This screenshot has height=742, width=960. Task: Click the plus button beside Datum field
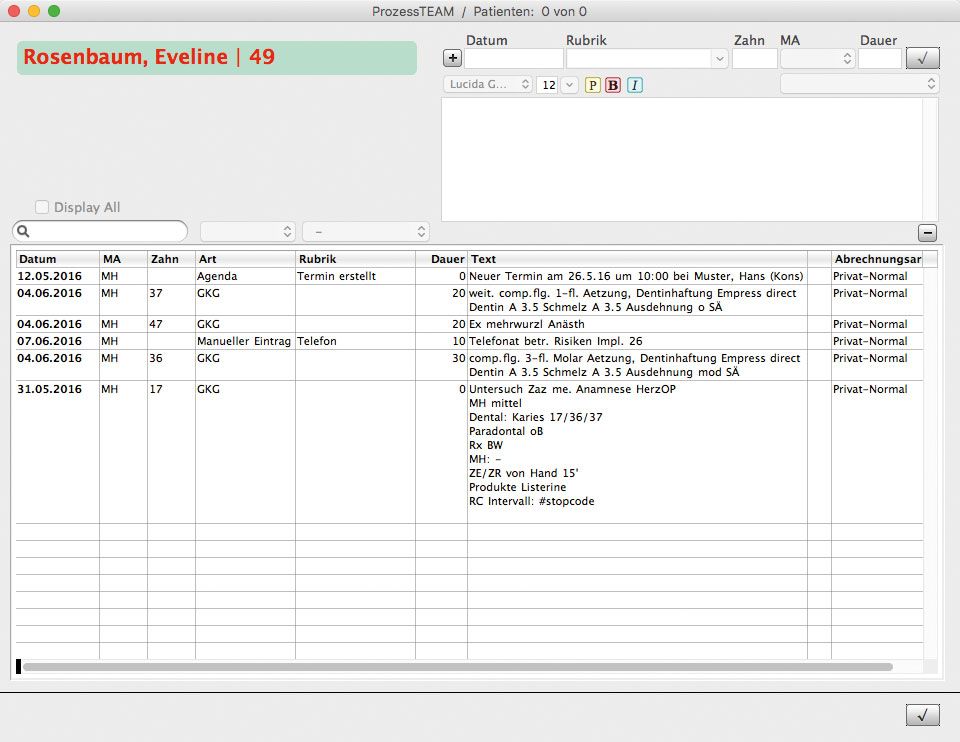pos(452,59)
